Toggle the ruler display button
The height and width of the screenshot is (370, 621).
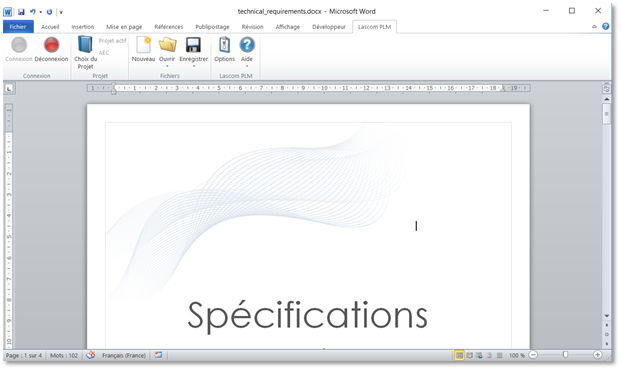(x=606, y=89)
